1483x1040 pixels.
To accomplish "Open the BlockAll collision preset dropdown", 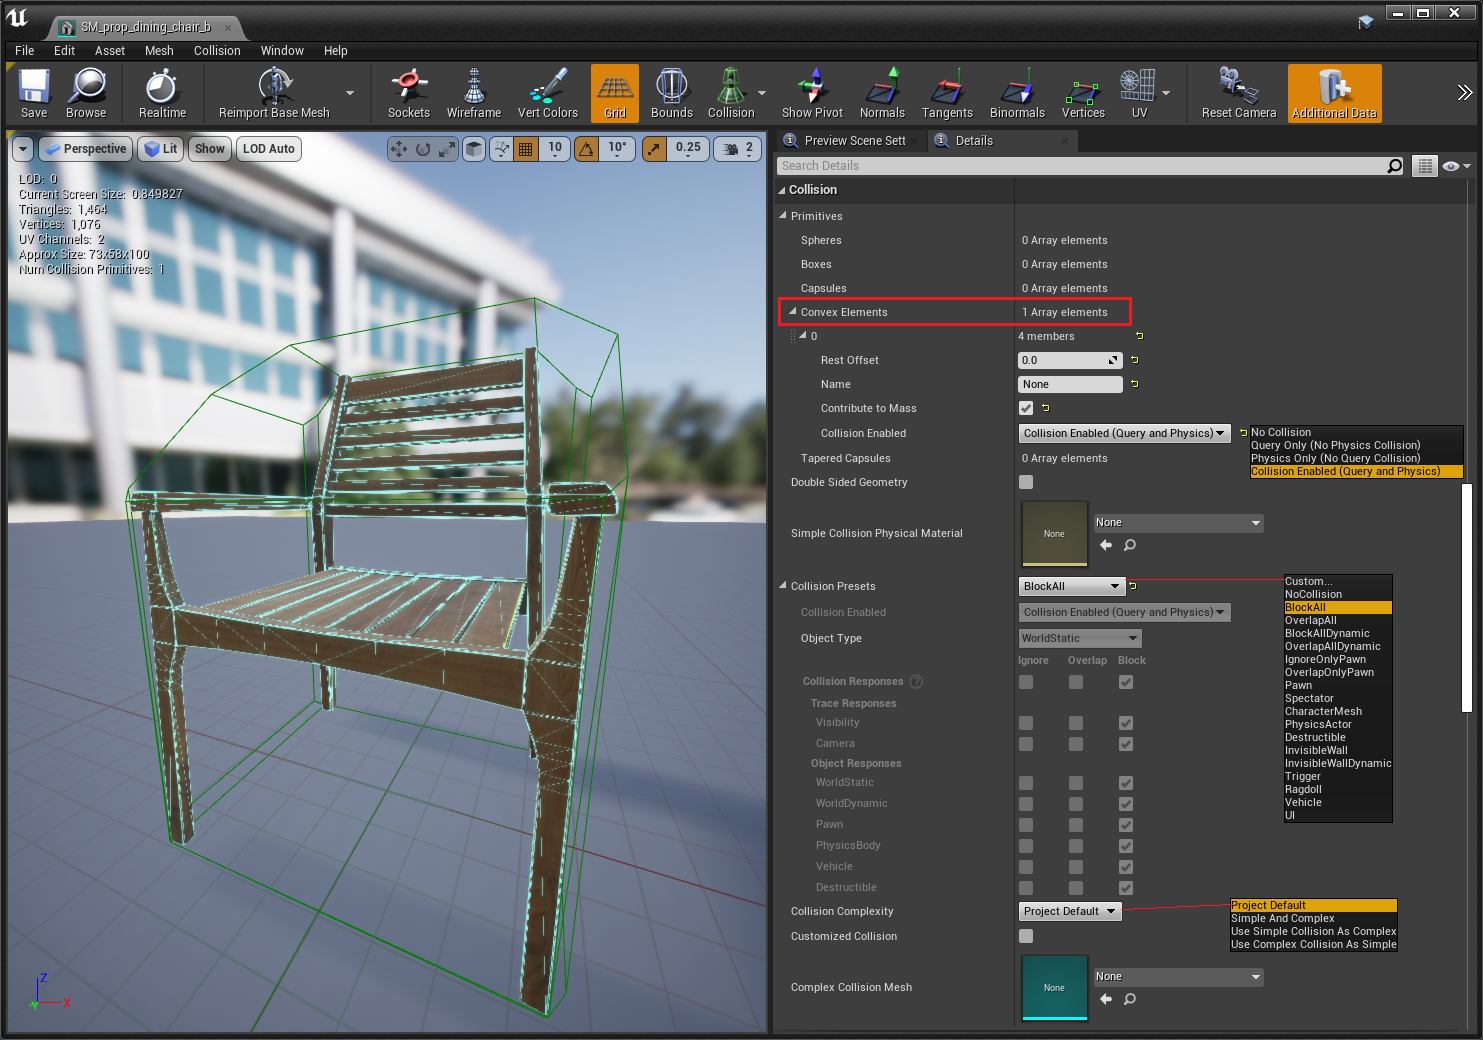I will [1071, 586].
